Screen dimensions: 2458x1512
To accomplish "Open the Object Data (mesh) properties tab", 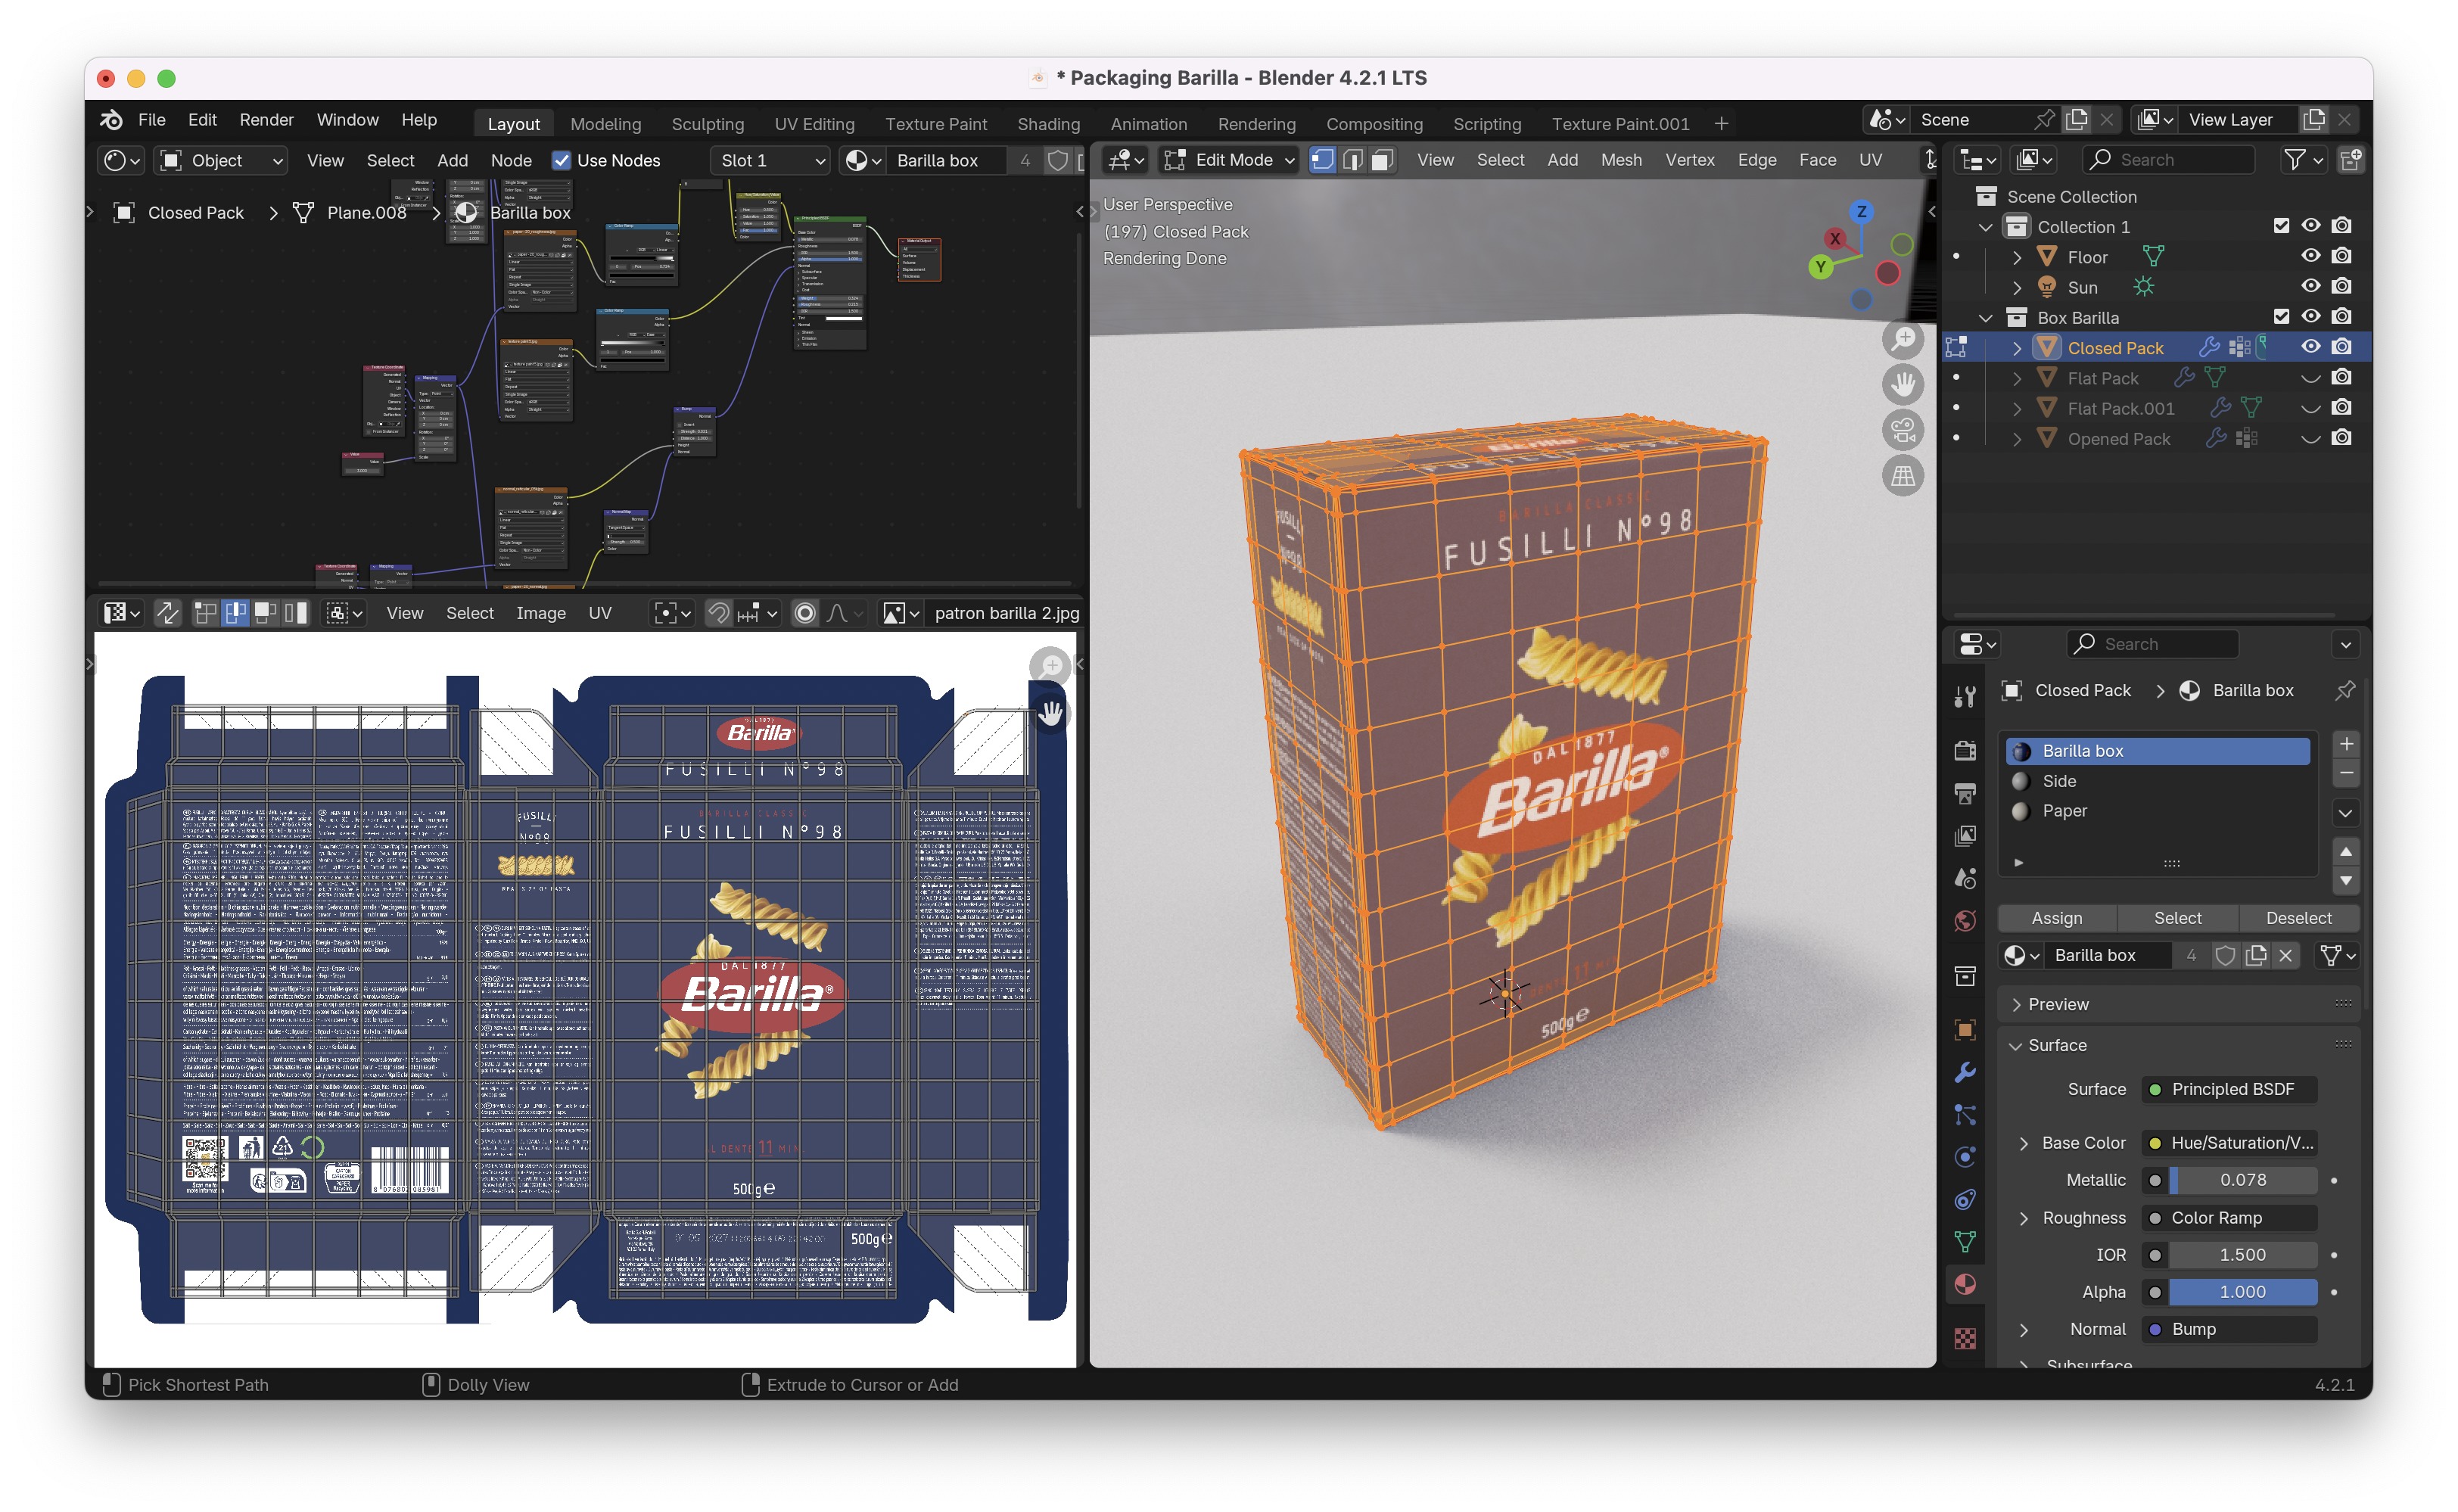I will point(1964,1241).
